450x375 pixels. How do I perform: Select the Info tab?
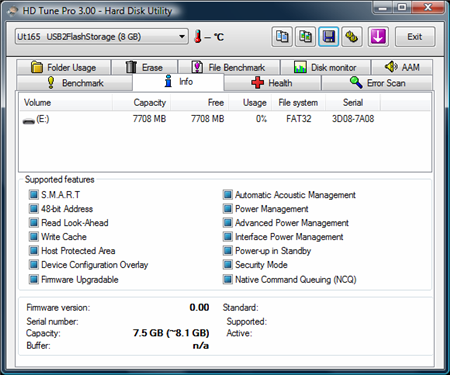178,82
